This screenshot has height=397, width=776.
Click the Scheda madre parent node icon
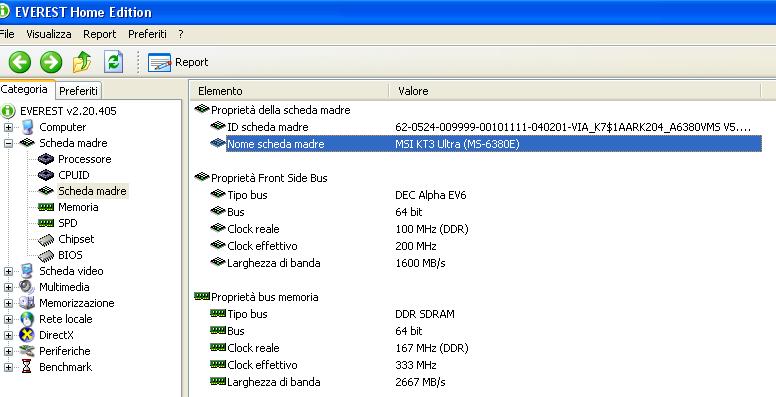[27, 143]
